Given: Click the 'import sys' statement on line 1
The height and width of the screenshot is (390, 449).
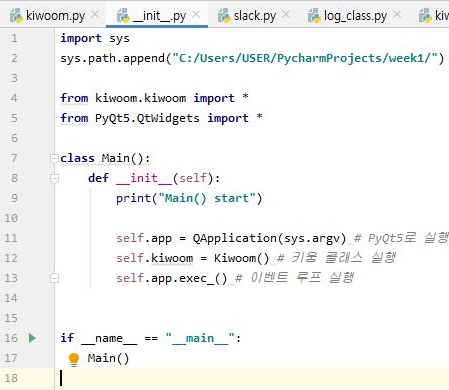Looking at the screenshot, I should tap(95, 38).
